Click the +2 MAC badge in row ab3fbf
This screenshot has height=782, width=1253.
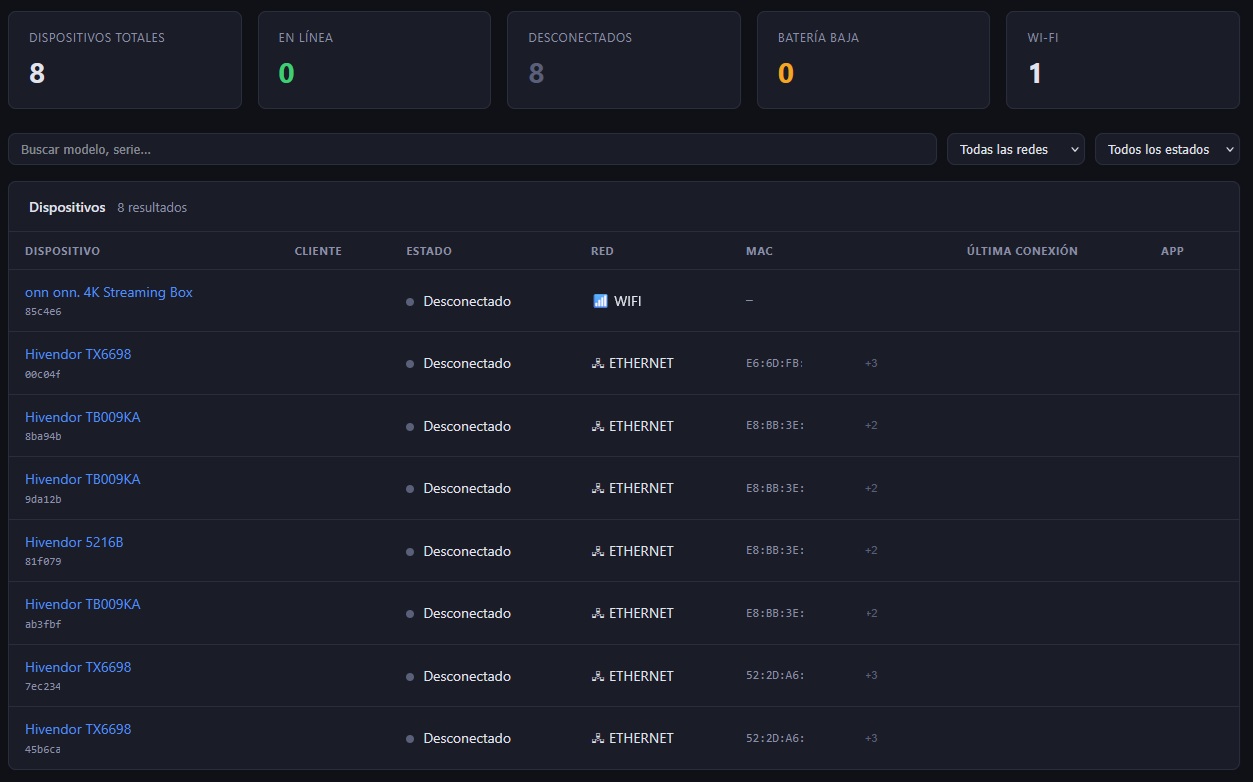tap(871, 613)
